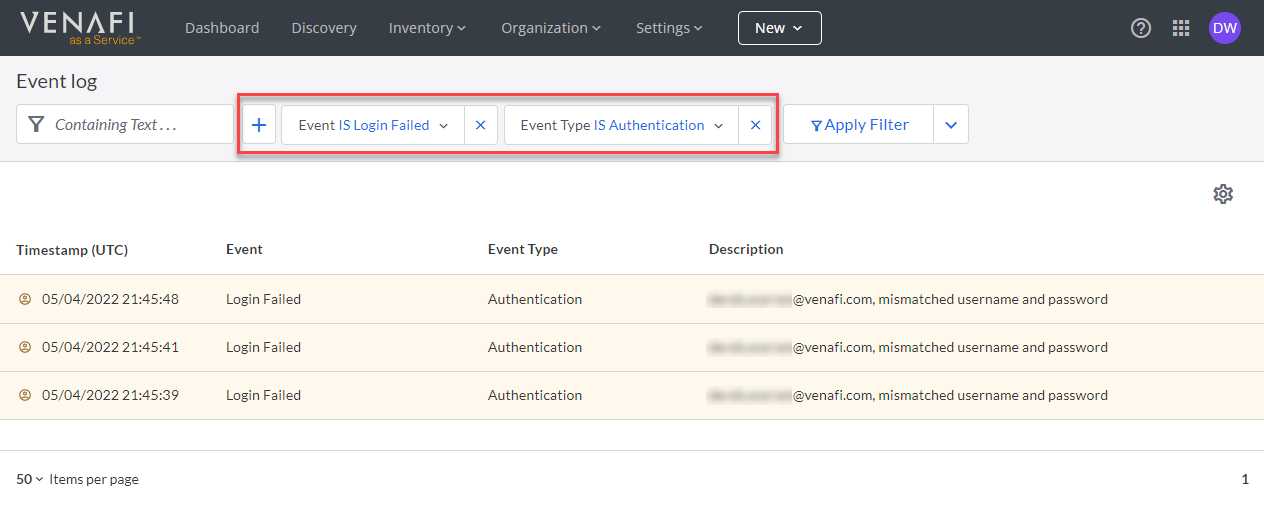This screenshot has height=506, width=1264.
Task: Click Authentication in the 21:45:41 row
Action: pyautogui.click(x=535, y=347)
